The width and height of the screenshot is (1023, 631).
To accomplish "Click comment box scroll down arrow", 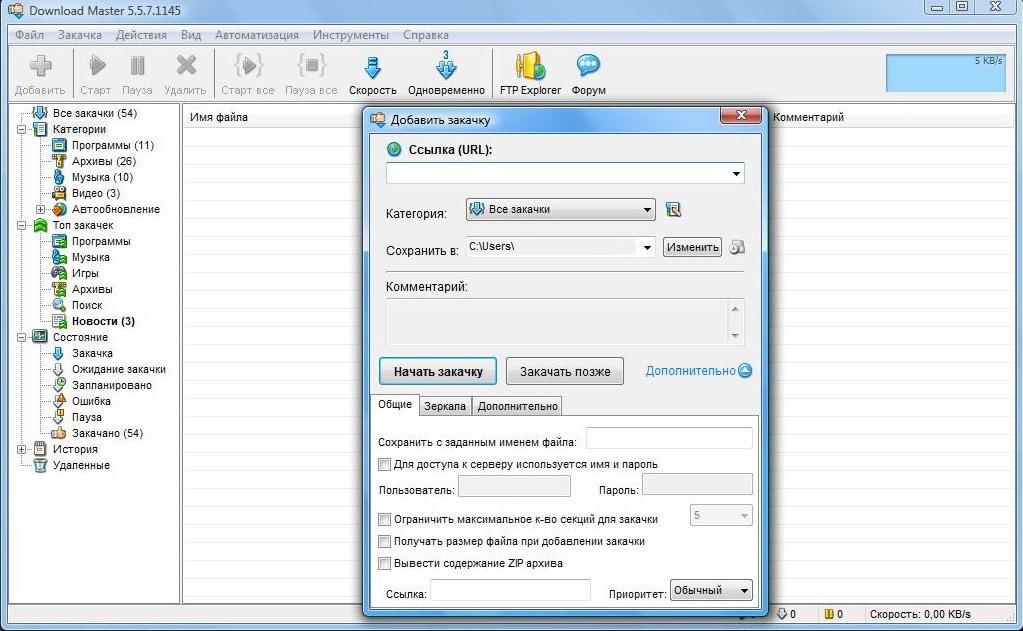I will click(735, 335).
